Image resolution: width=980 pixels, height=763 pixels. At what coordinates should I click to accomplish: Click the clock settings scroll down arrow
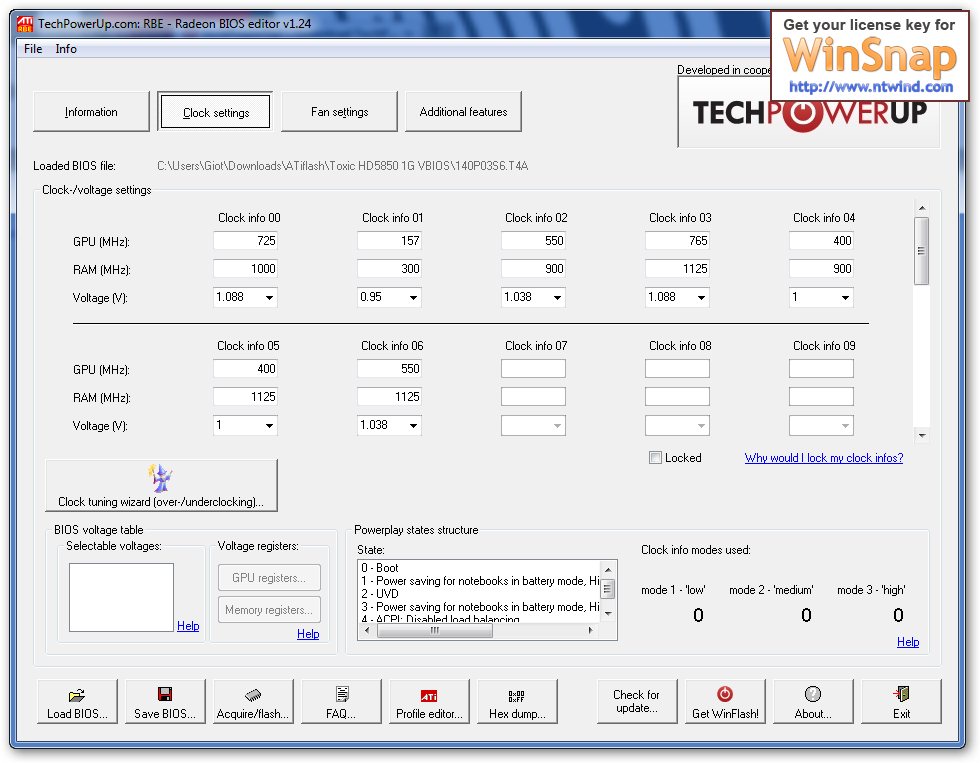click(922, 436)
